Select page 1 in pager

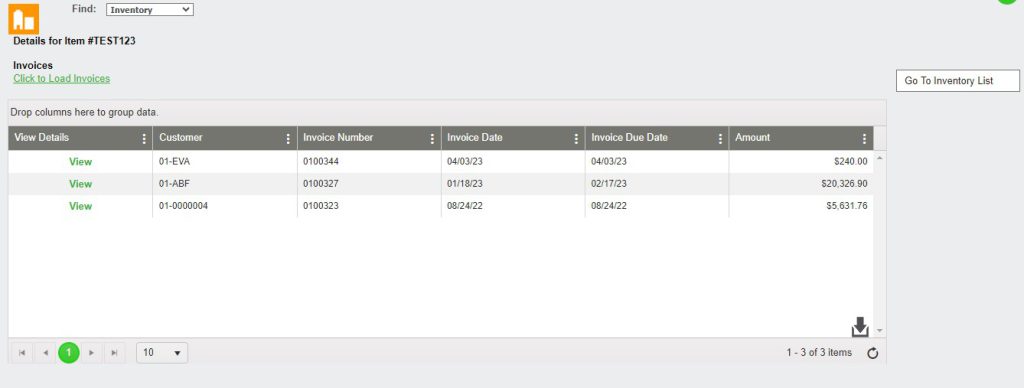point(69,353)
